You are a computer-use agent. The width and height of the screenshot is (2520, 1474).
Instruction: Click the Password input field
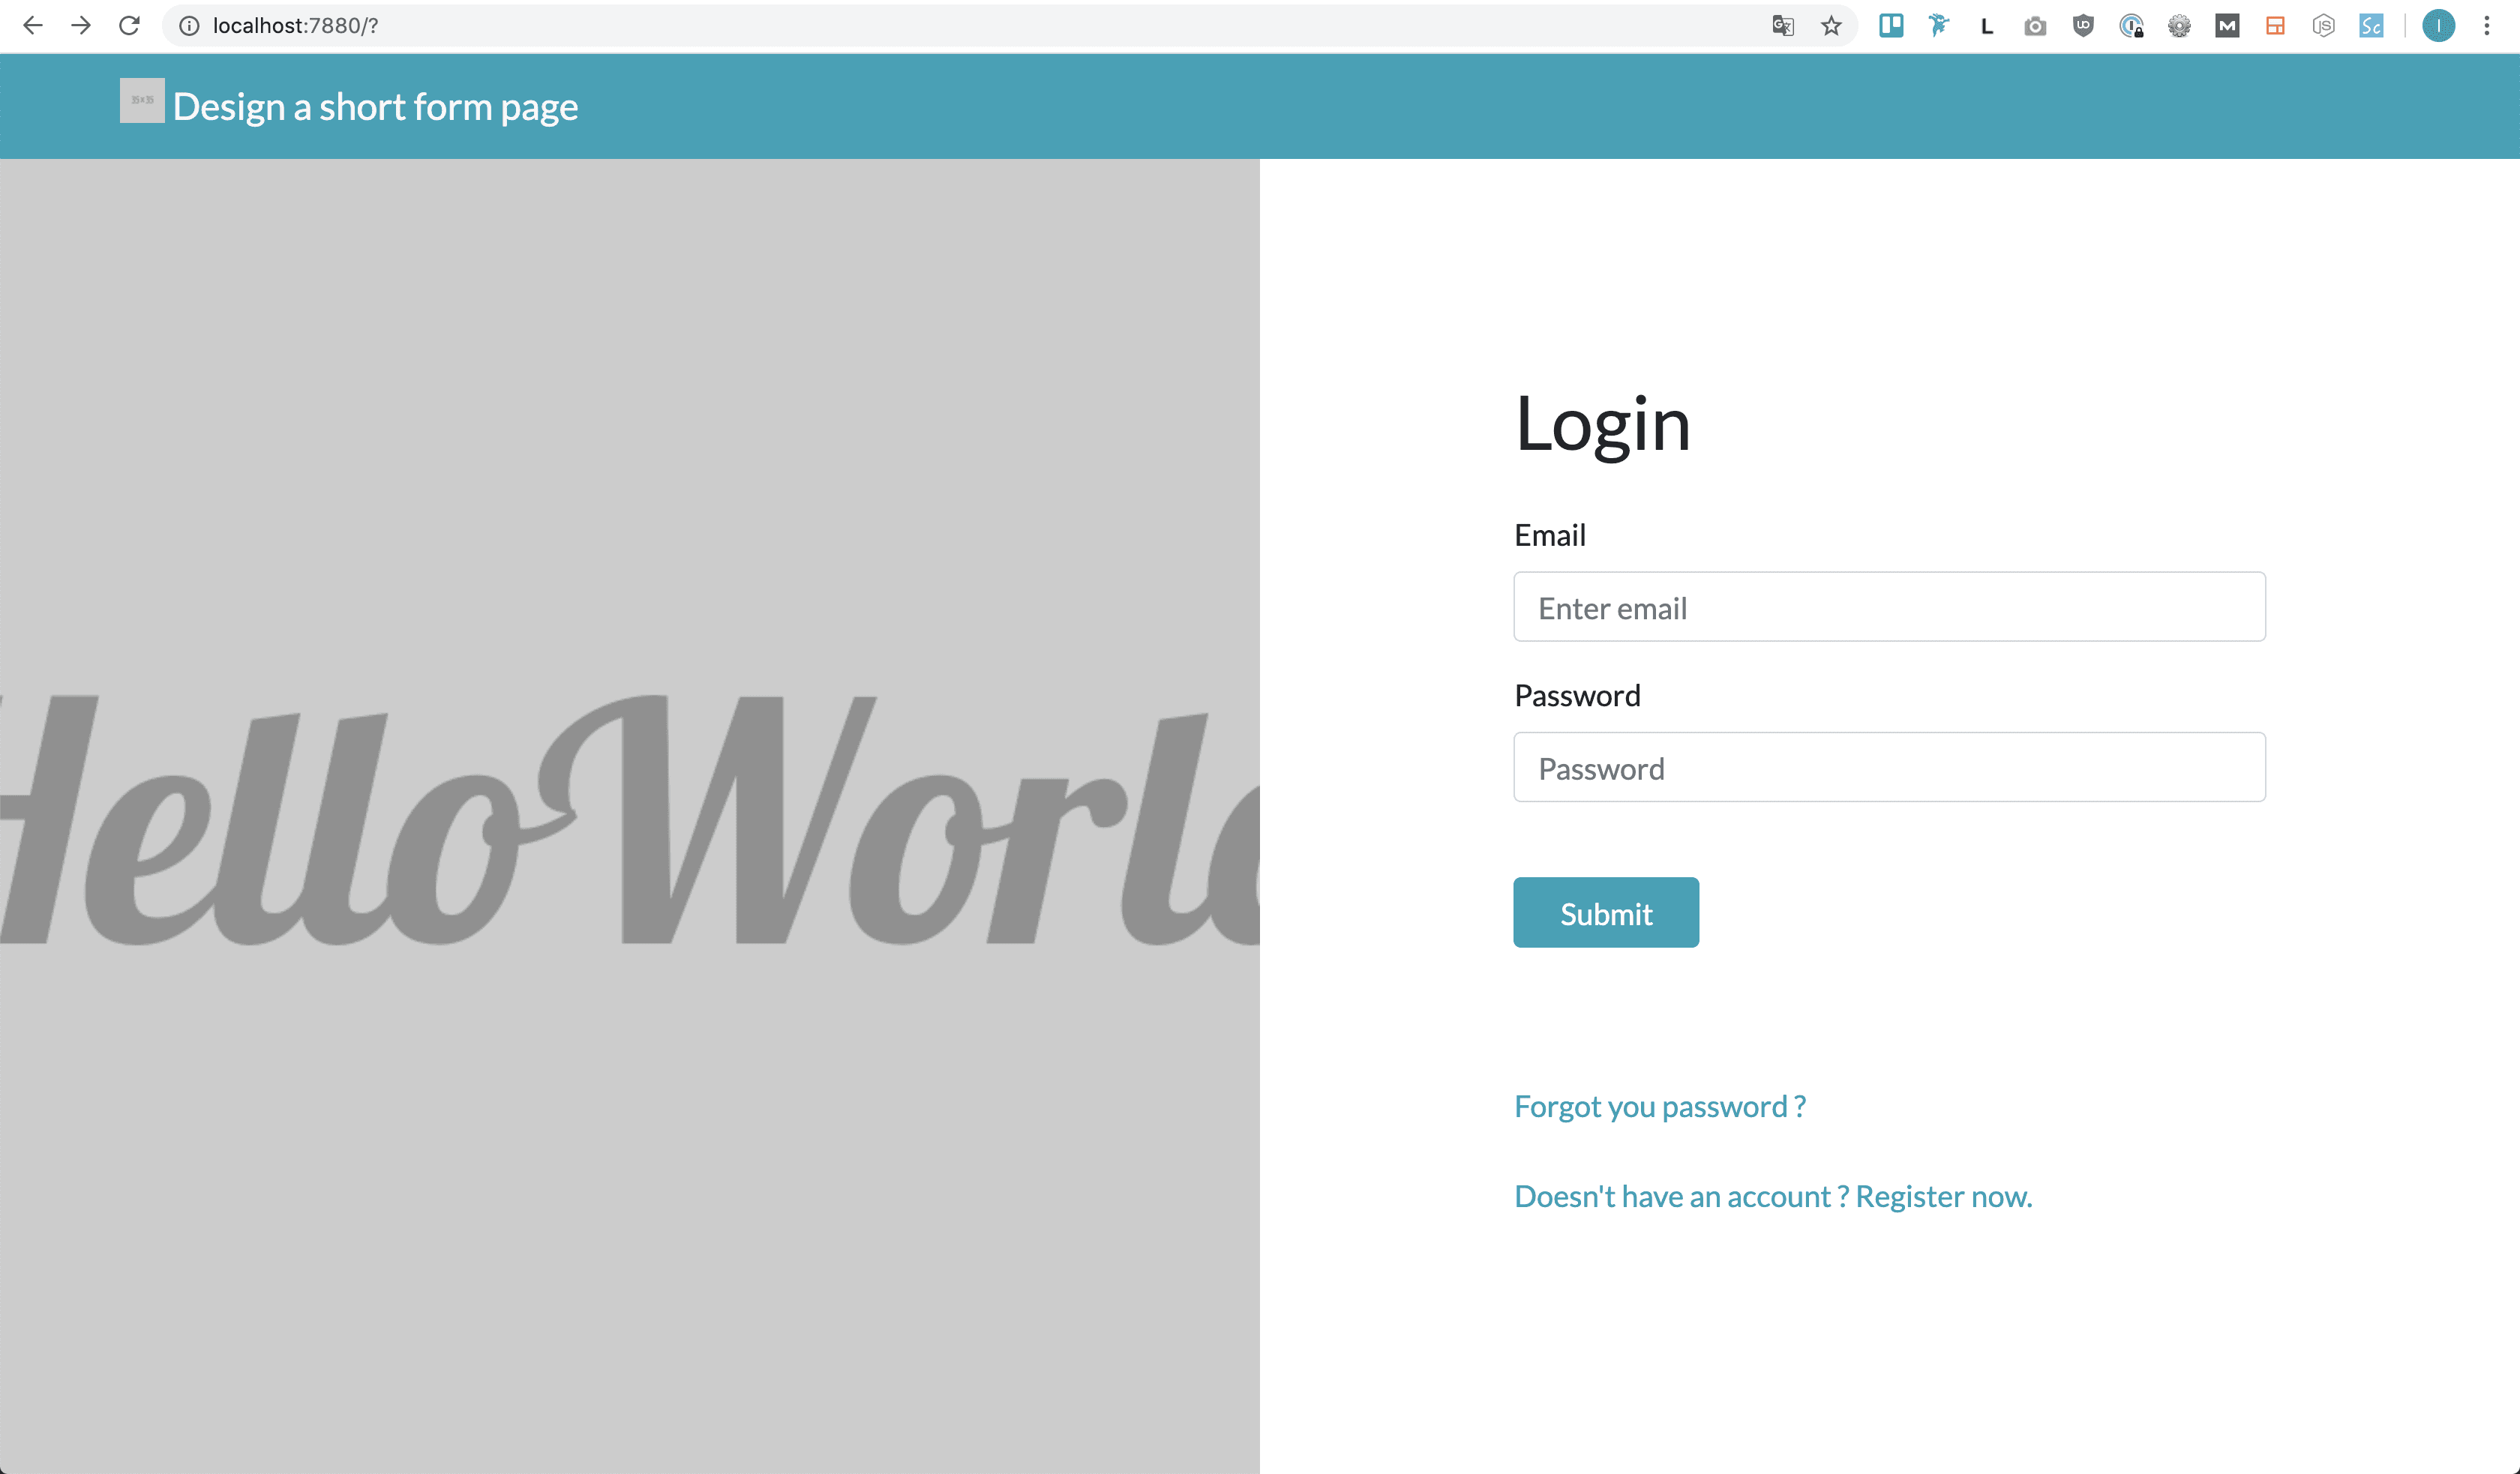1890,767
